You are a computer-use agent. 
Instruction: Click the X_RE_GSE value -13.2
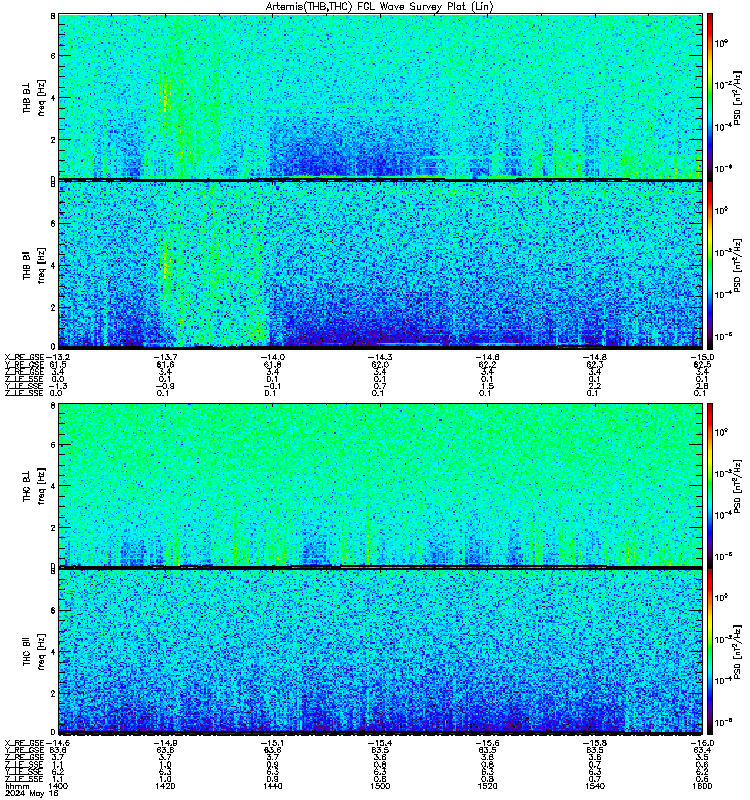tap(58, 357)
